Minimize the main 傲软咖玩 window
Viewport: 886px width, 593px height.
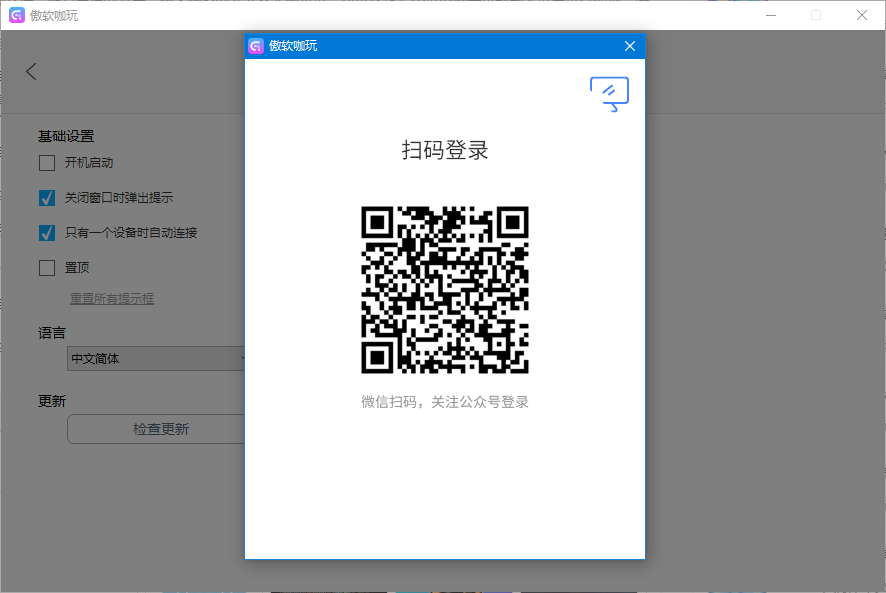click(771, 15)
